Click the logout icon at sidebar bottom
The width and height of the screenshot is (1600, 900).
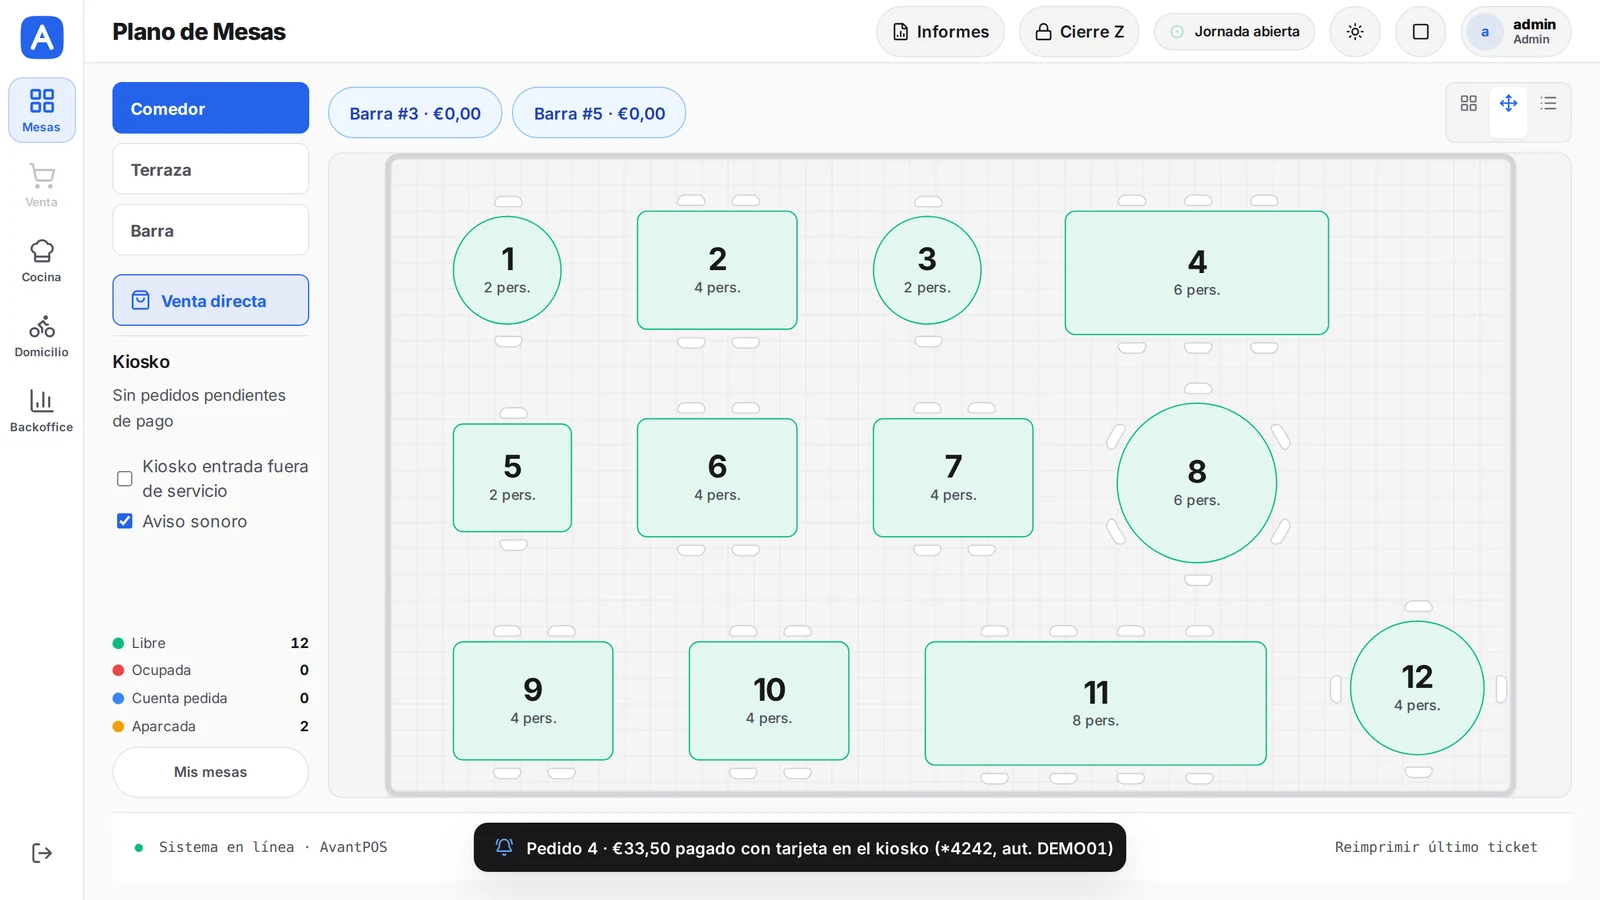(x=42, y=853)
